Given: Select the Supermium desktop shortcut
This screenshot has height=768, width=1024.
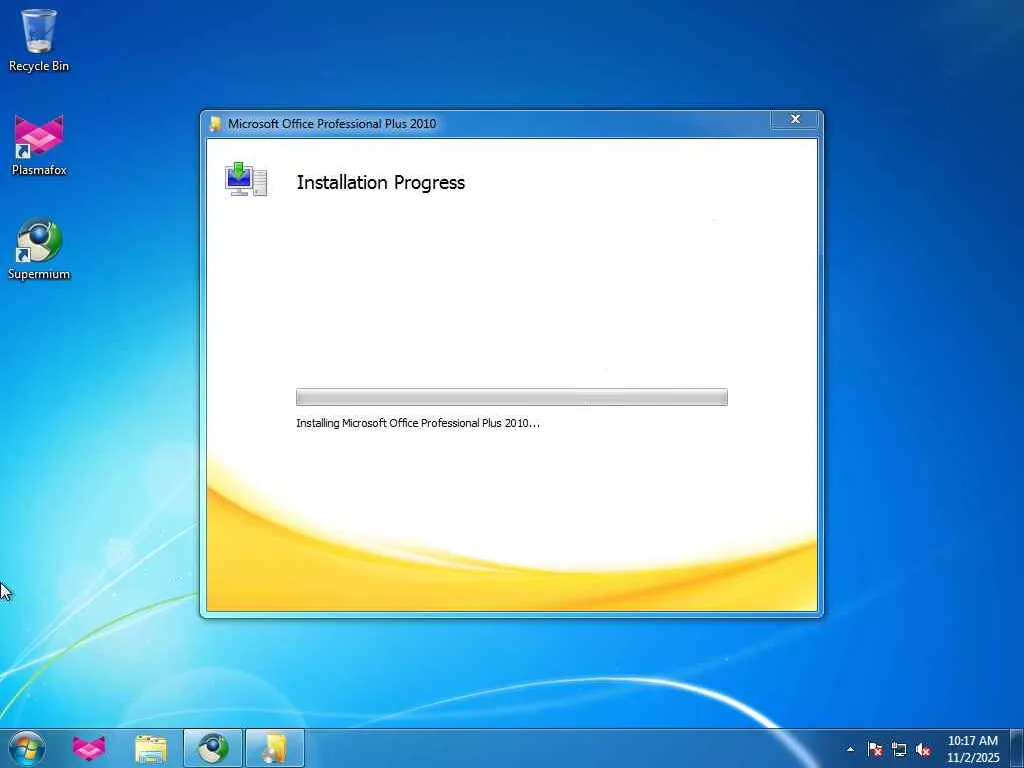Looking at the screenshot, I should coord(39,249).
